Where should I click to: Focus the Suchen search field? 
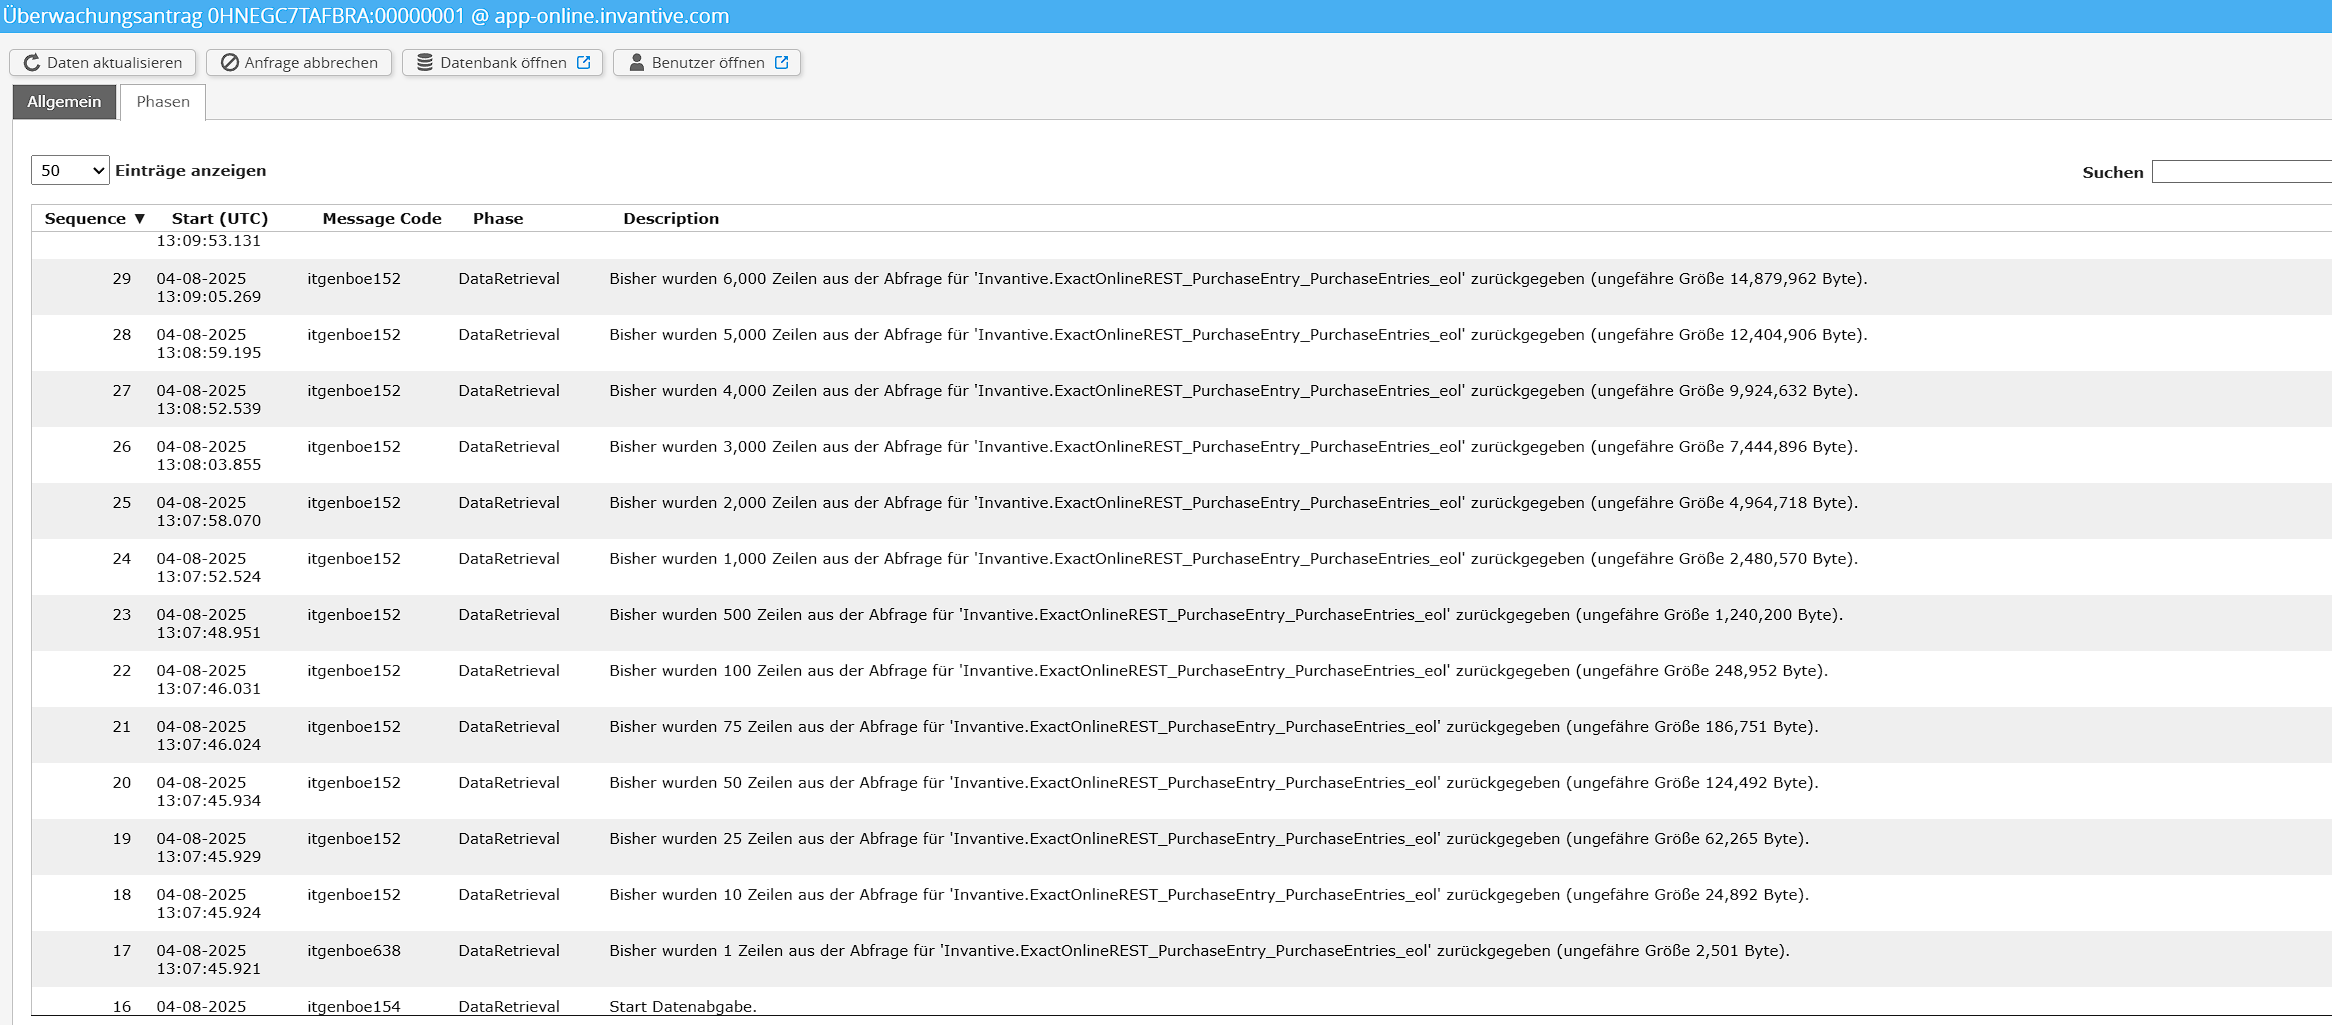[x=2240, y=172]
